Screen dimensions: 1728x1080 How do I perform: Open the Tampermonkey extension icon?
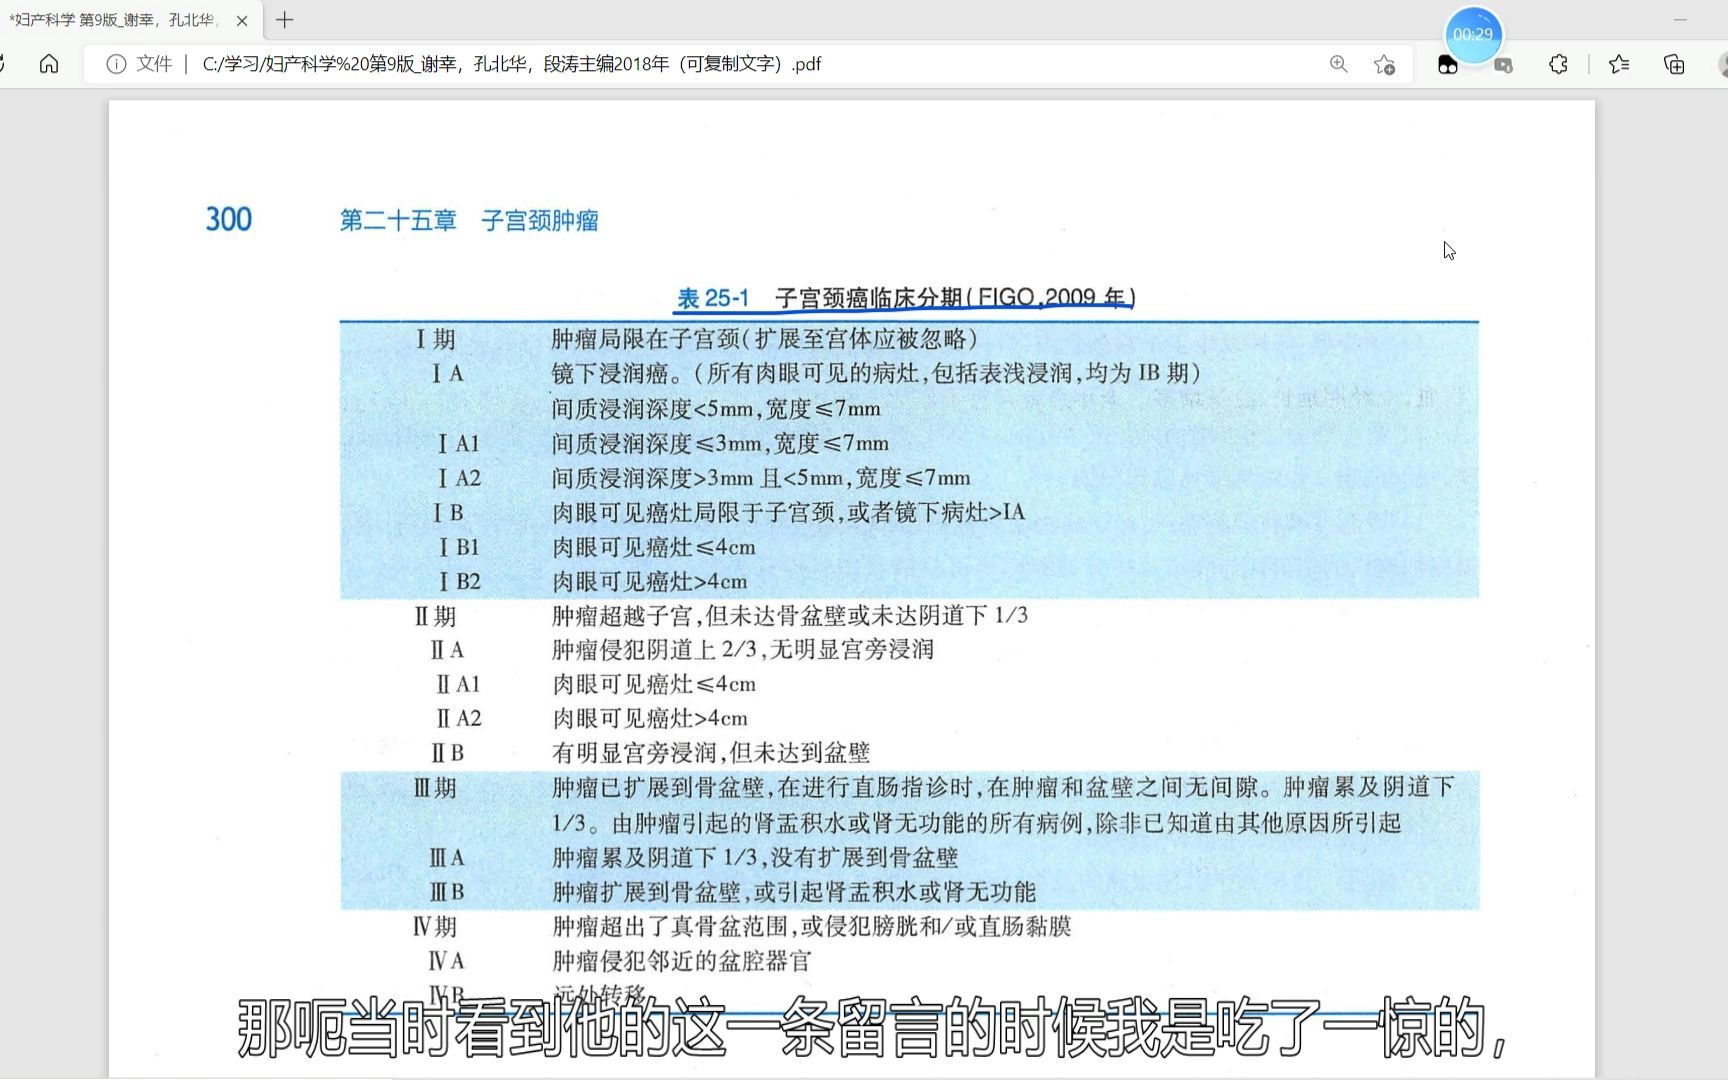(x=1447, y=65)
